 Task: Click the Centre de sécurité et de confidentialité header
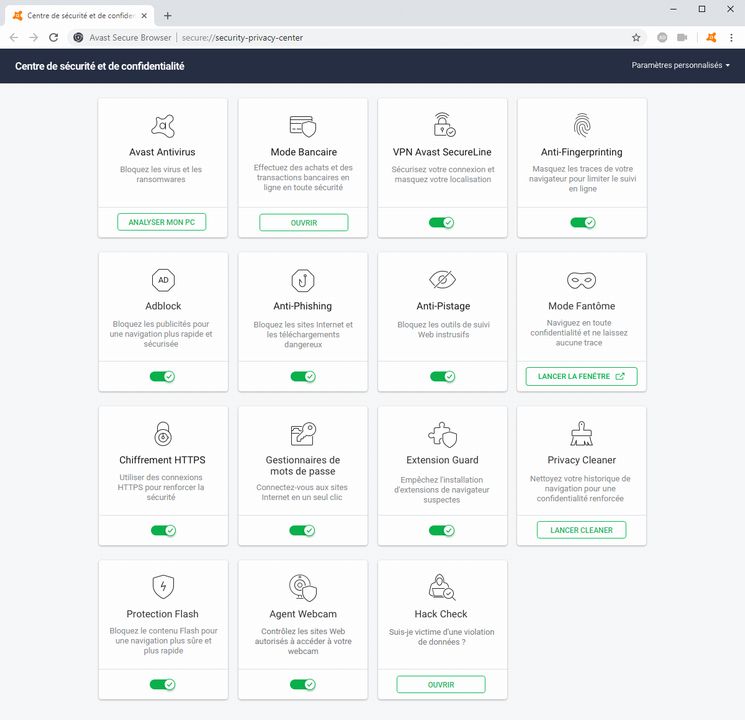(100, 66)
